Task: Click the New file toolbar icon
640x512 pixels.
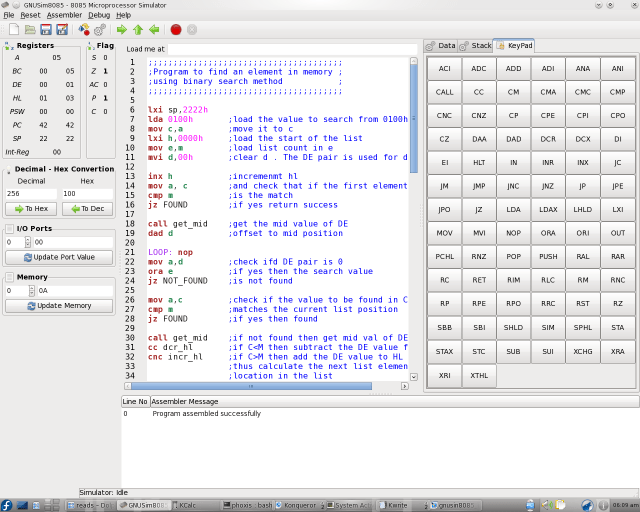Action: coord(13,29)
